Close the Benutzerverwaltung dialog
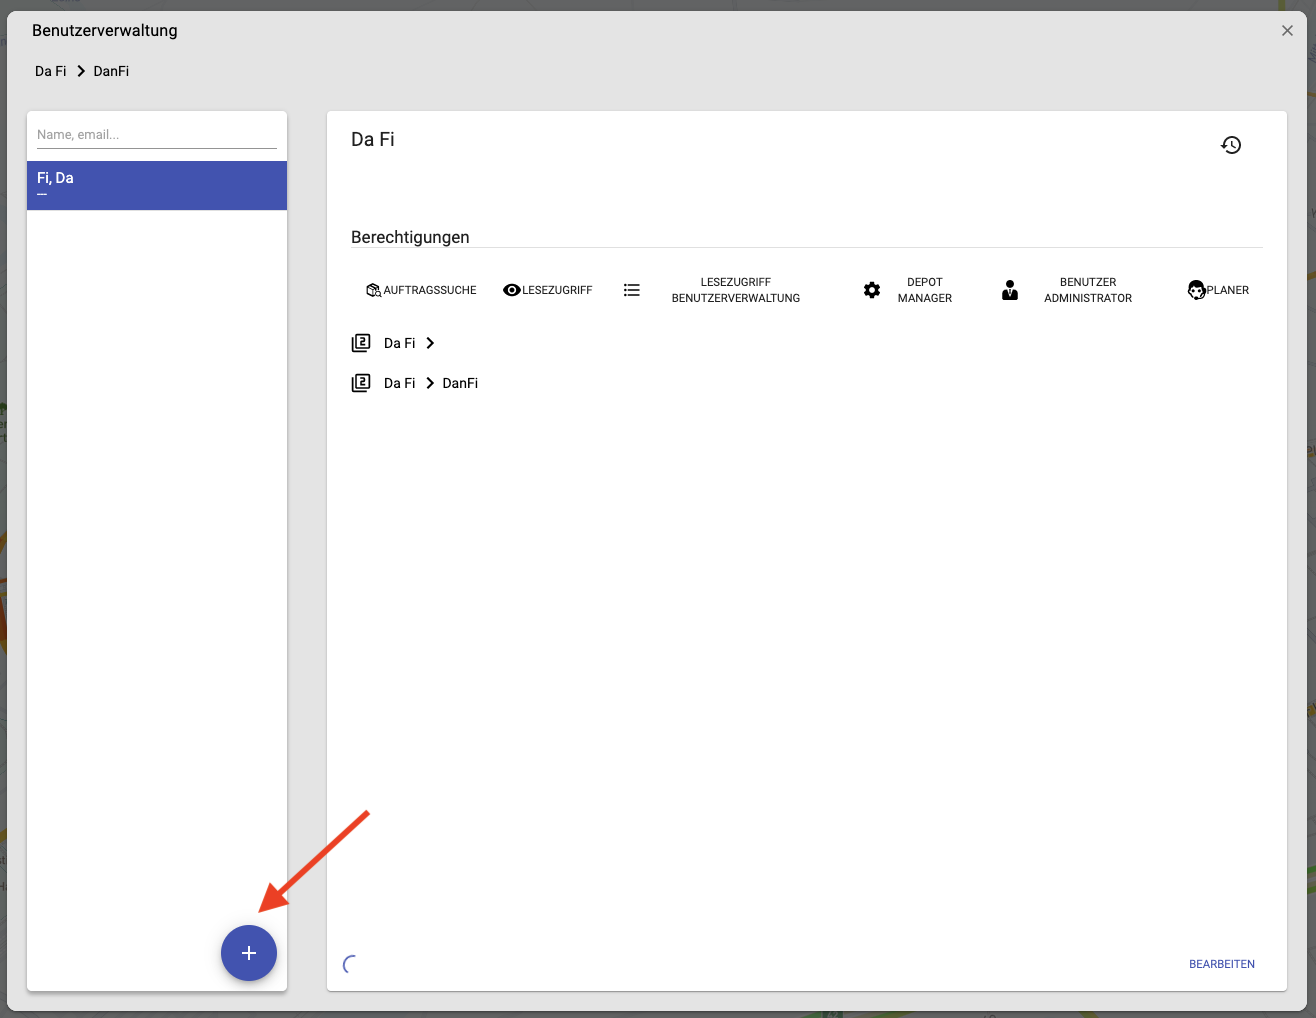 pos(1287,31)
